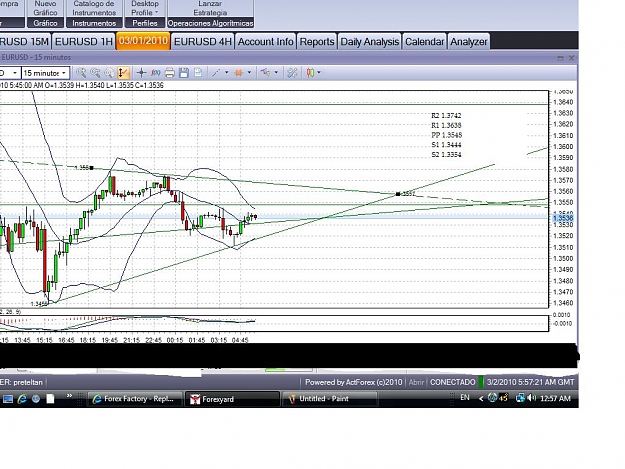Show hidden tray icons arrow
Image resolution: width=625 pixels, height=469 pixels.
[x=481, y=398]
